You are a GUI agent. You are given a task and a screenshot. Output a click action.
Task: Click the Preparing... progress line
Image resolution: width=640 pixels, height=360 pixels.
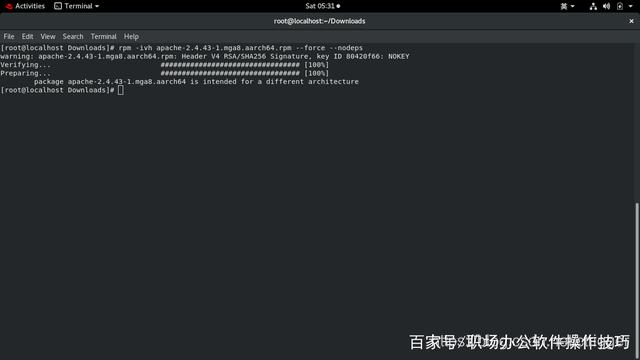pyautogui.click(x=164, y=73)
